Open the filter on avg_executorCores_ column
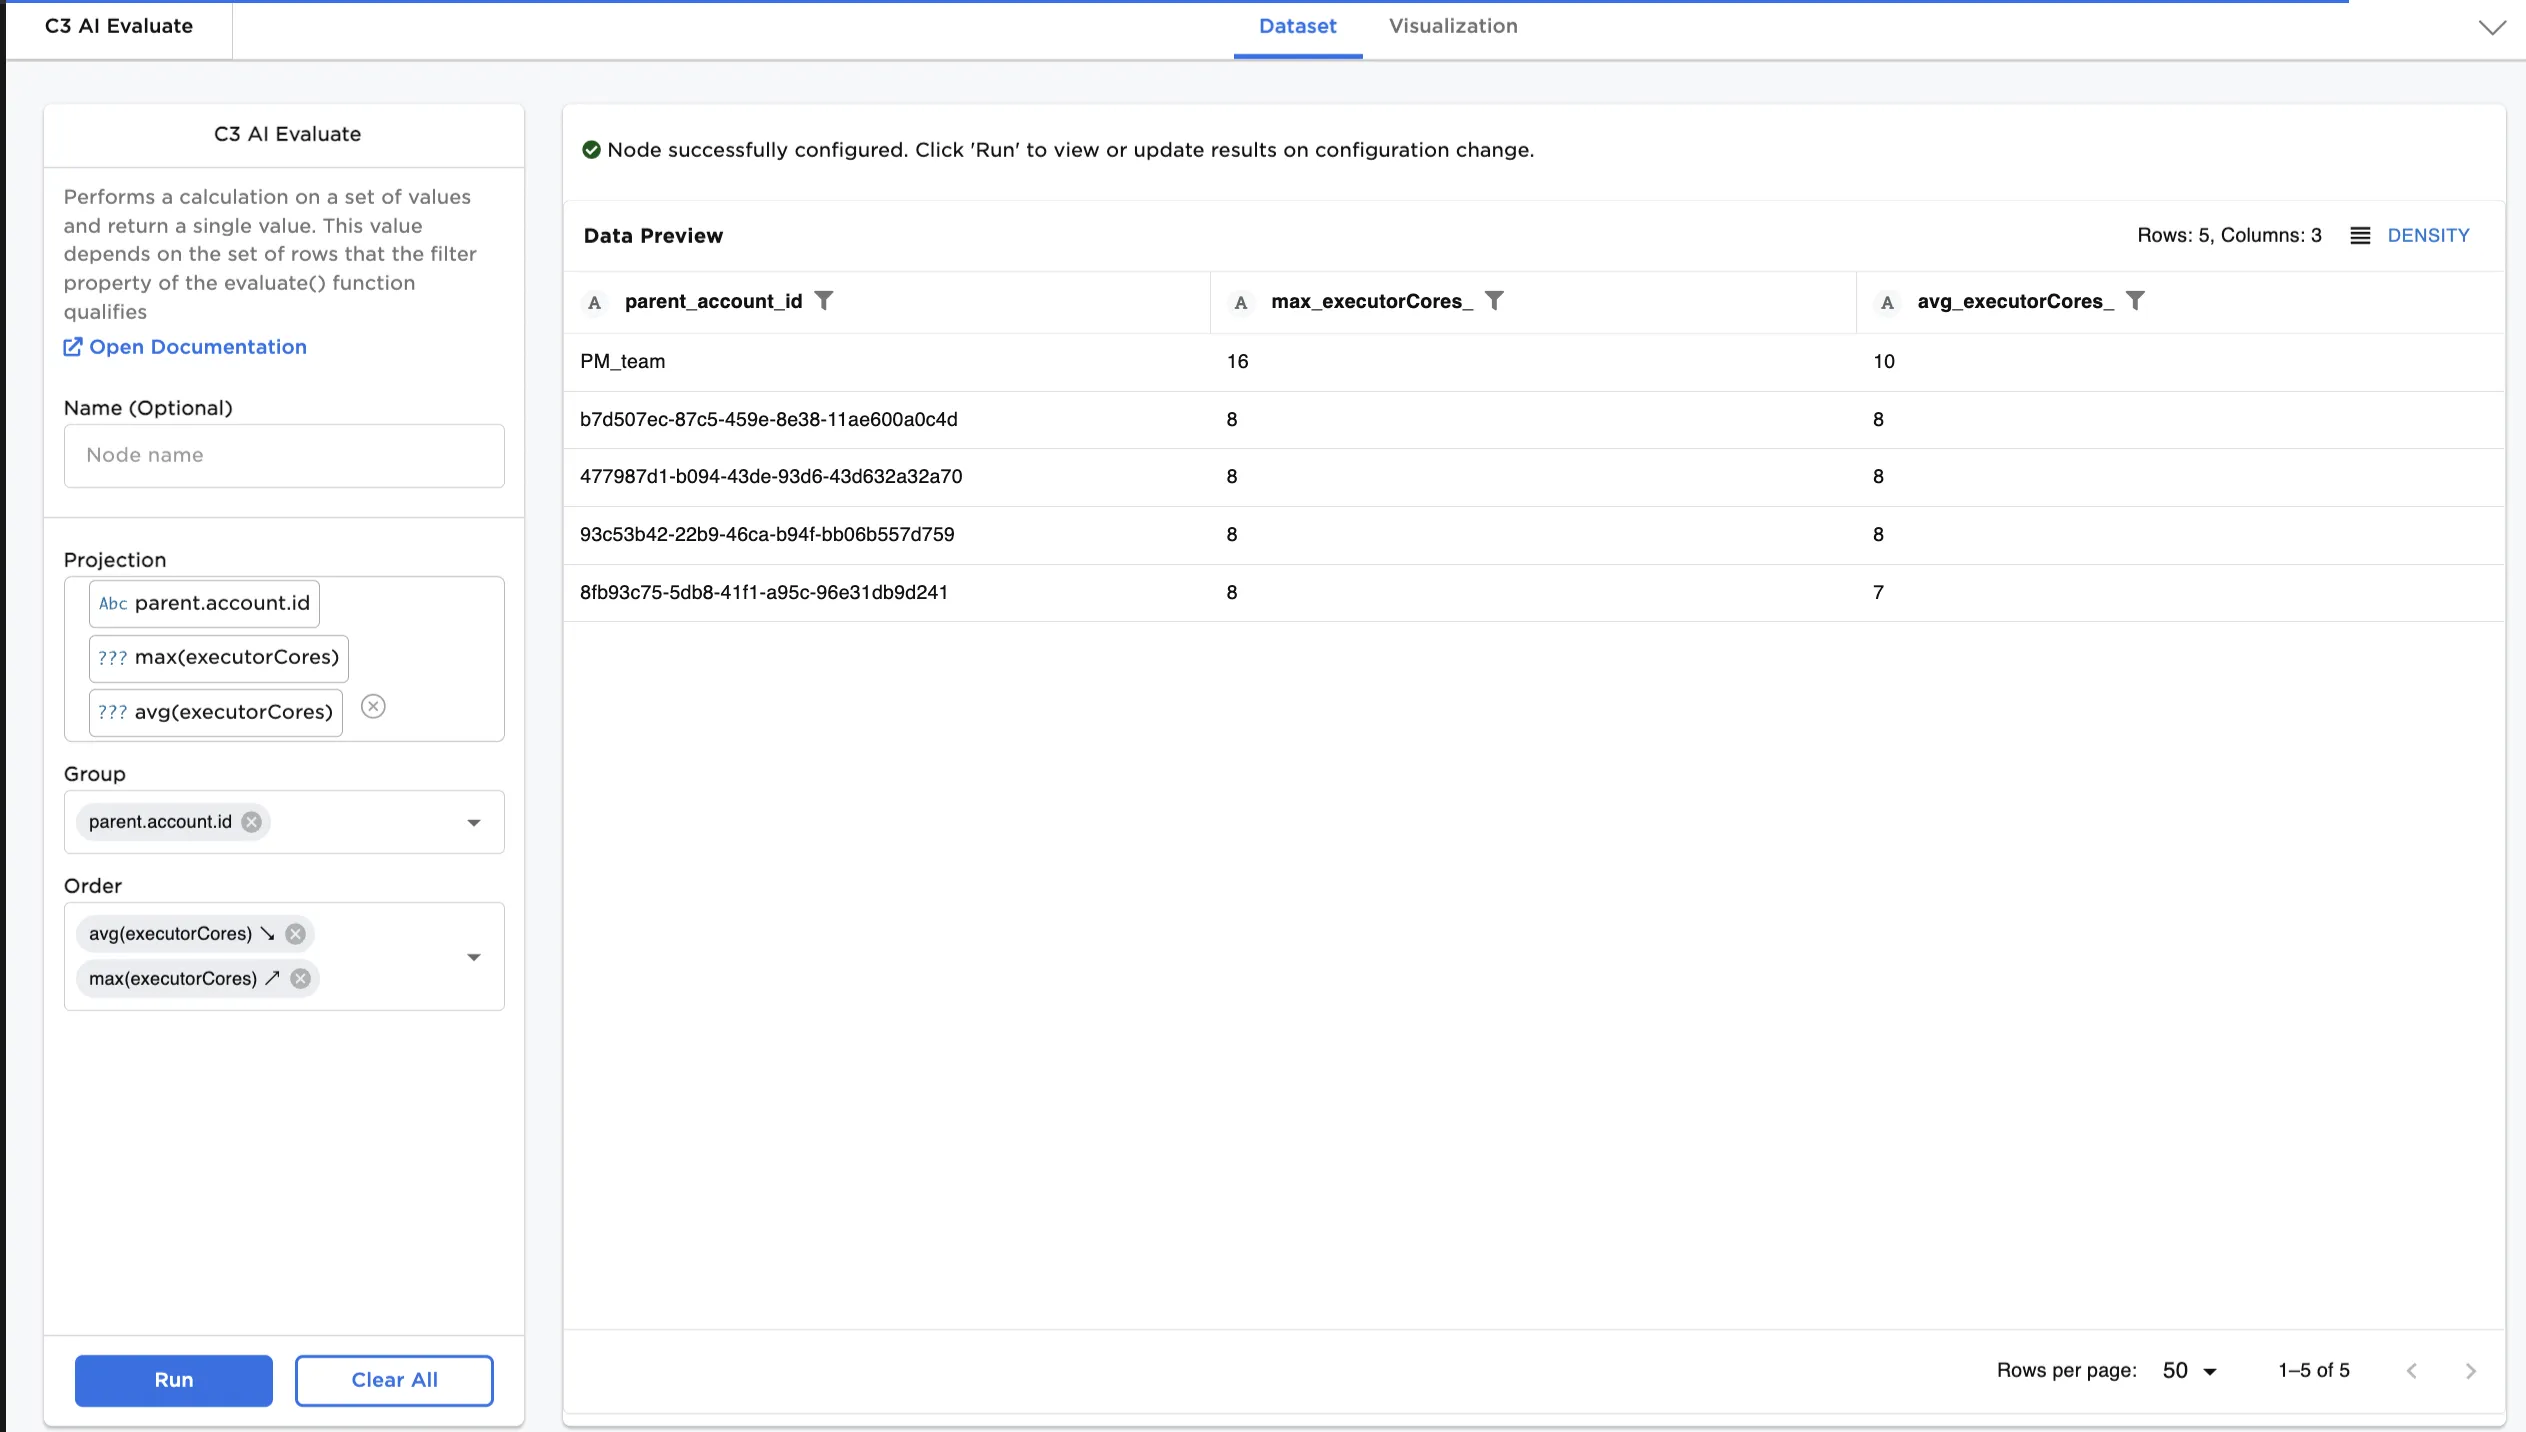2526x1432 pixels. tap(2135, 300)
